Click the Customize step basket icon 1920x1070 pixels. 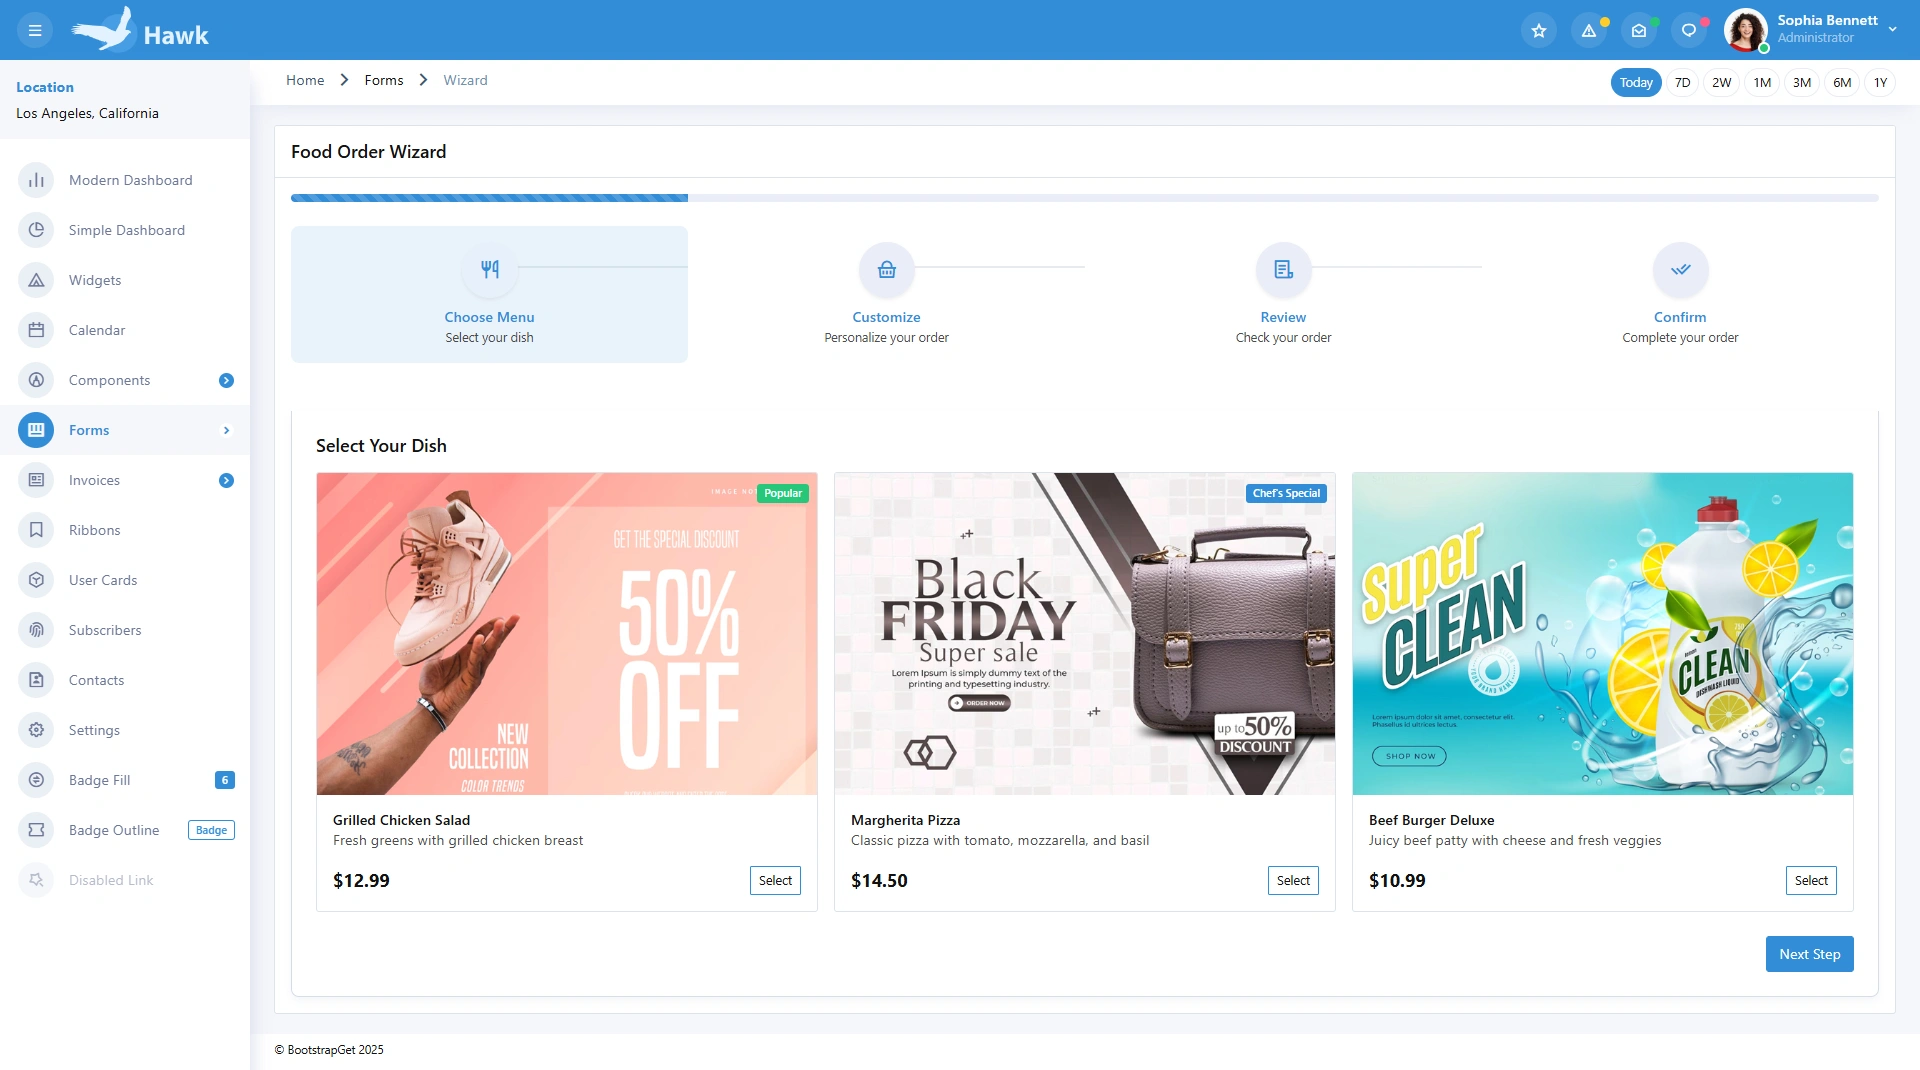tap(887, 269)
